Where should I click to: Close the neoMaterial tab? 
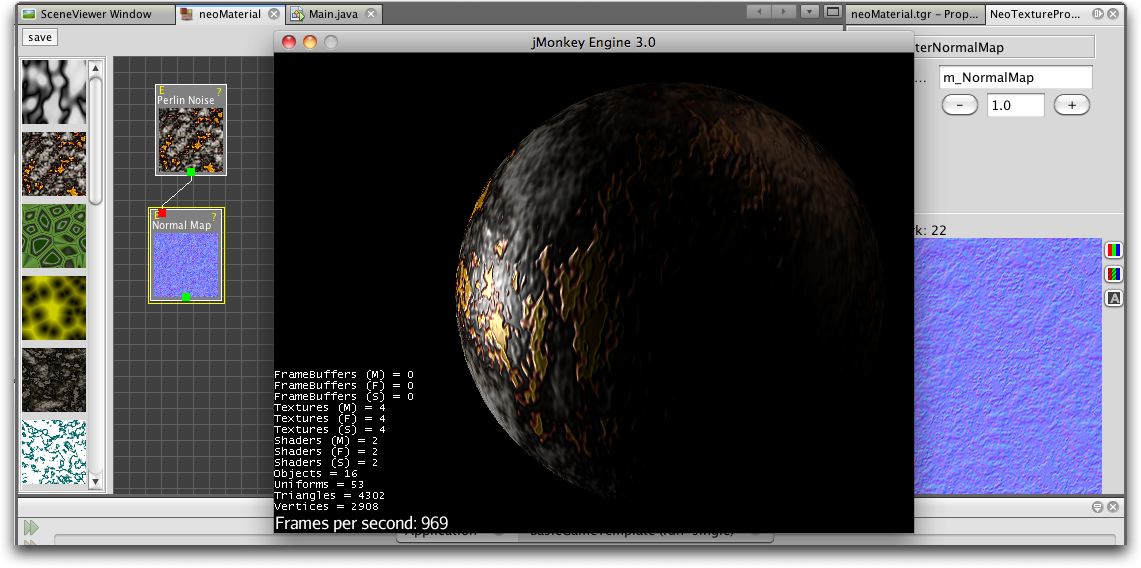[x=274, y=14]
